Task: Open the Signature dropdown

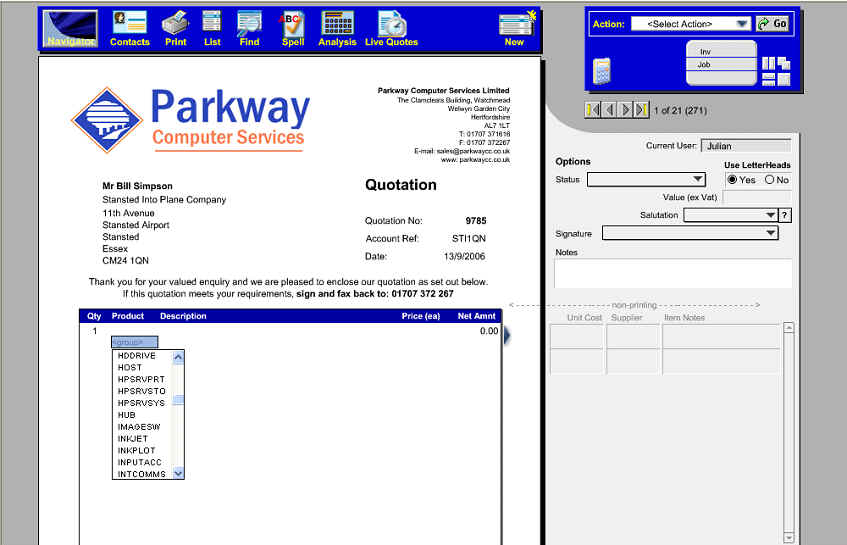Action: (690, 233)
